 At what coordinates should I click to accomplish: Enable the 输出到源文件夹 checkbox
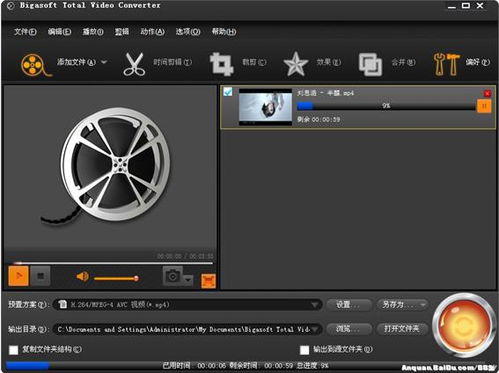coord(304,350)
